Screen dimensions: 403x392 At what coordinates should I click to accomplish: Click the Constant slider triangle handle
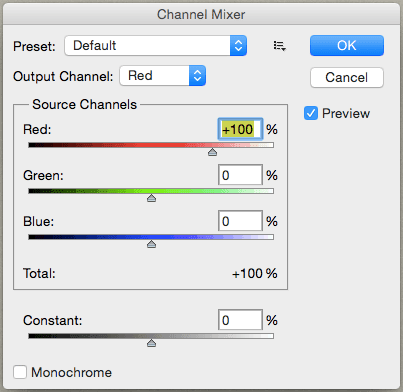151,343
